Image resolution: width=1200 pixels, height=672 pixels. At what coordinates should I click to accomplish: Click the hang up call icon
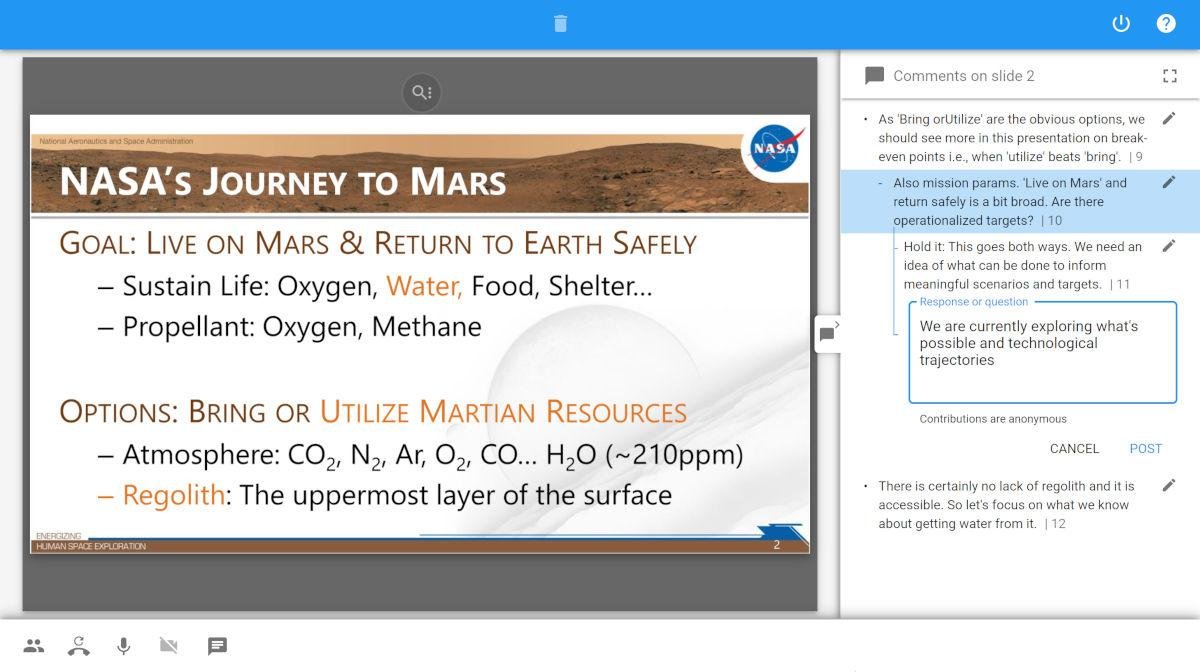pos(79,646)
